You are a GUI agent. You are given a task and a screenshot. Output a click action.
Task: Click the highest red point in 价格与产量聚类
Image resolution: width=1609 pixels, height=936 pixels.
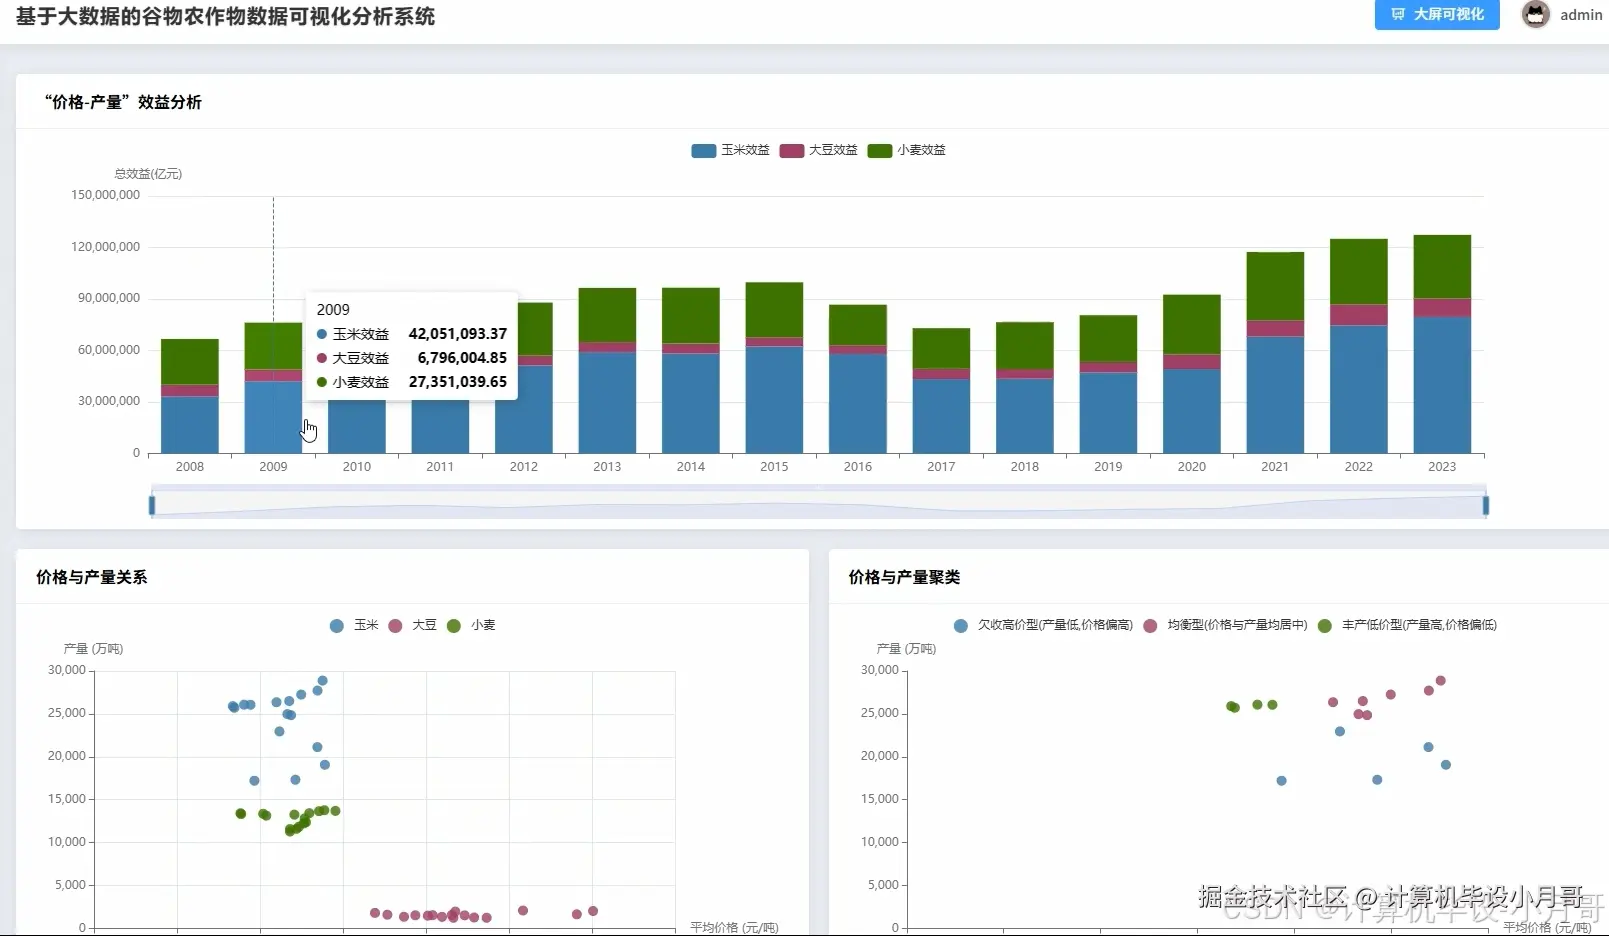click(x=1441, y=681)
